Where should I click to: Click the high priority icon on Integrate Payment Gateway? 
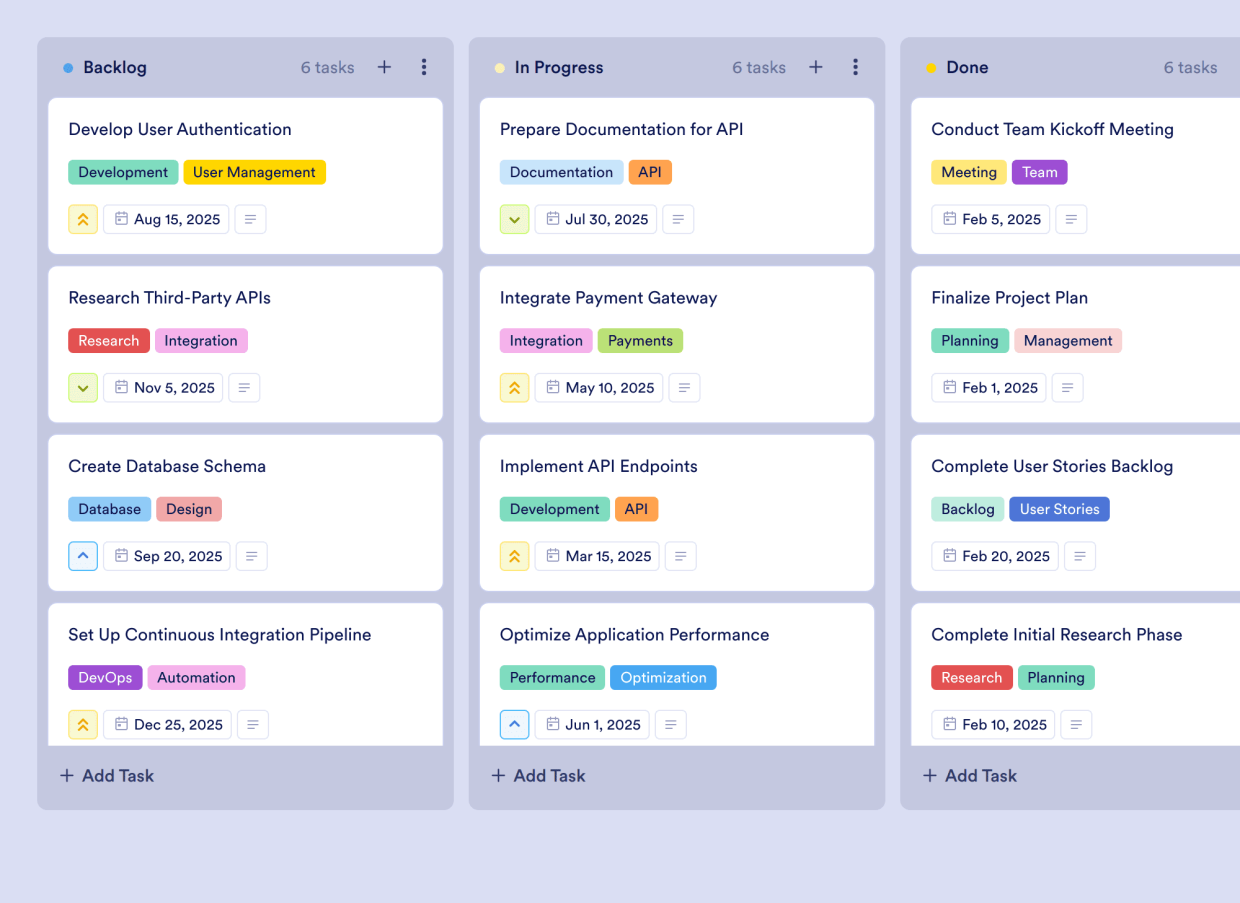(514, 387)
